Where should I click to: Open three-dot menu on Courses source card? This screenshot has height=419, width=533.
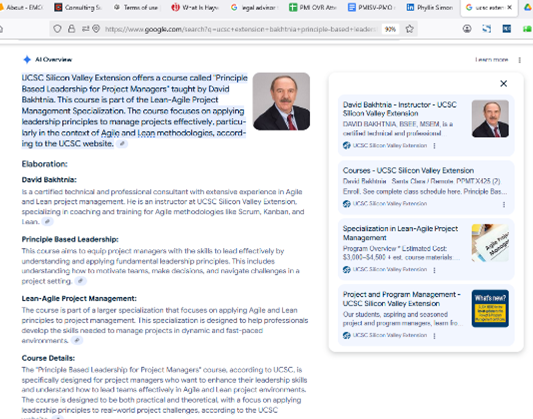[x=504, y=204]
